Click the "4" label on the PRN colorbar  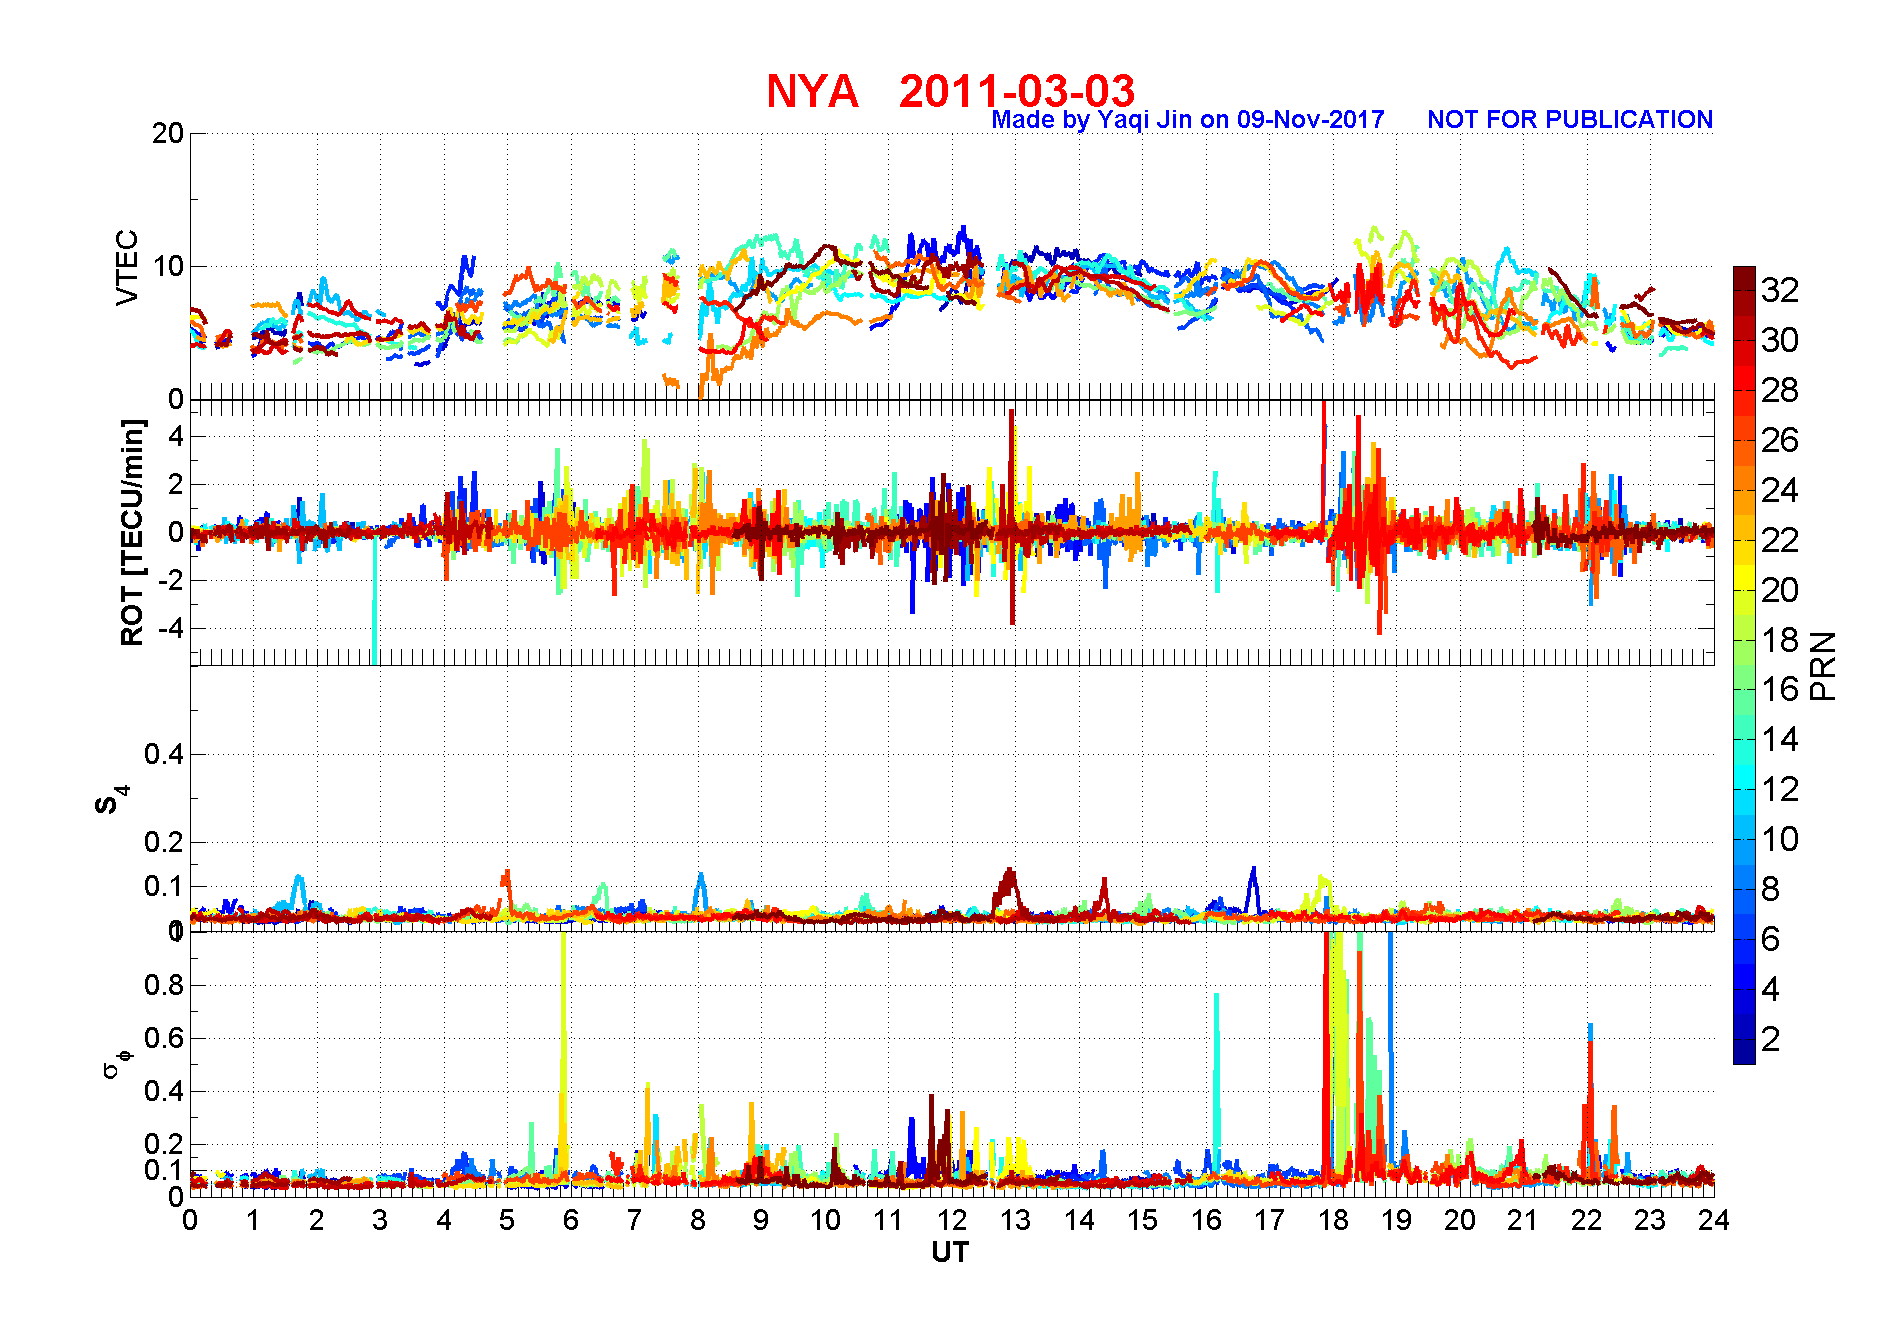pos(1771,989)
